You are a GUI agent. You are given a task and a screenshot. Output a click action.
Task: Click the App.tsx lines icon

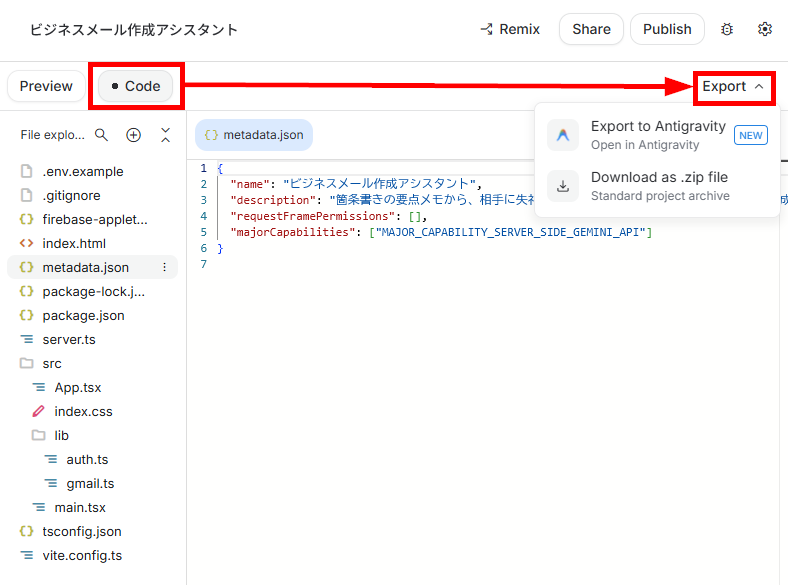(x=38, y=387)
